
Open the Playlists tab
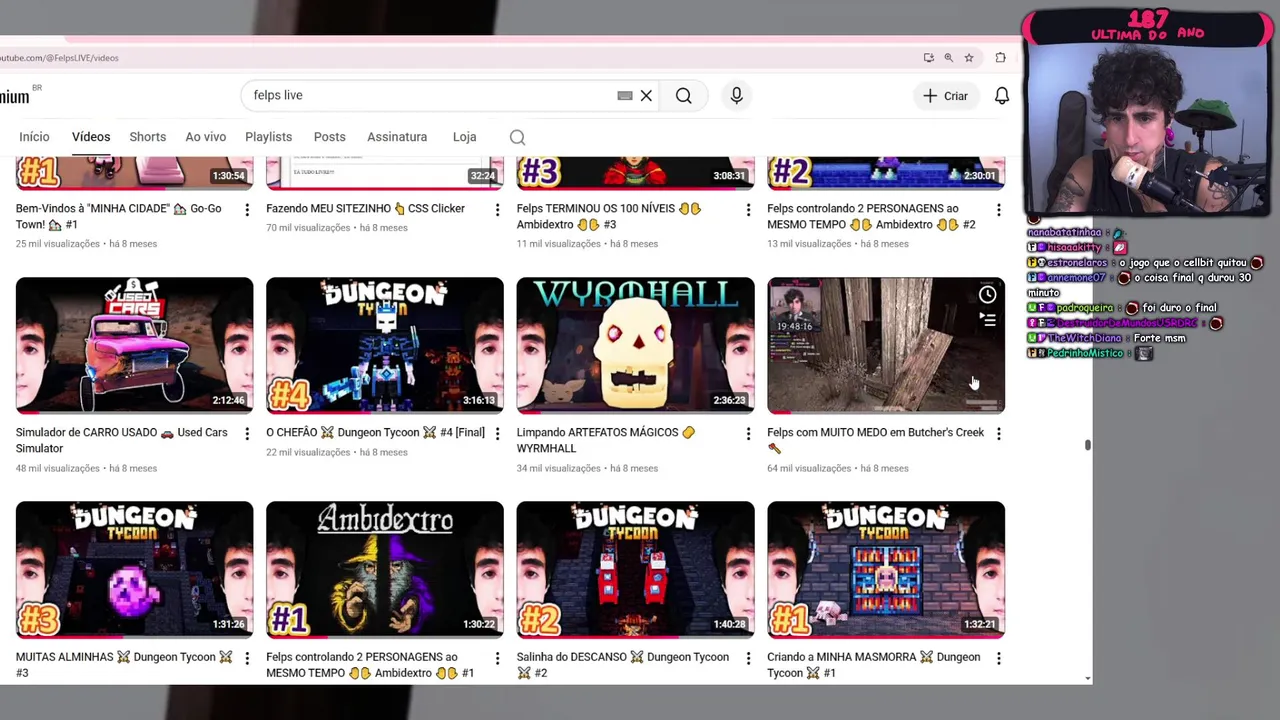268,137
